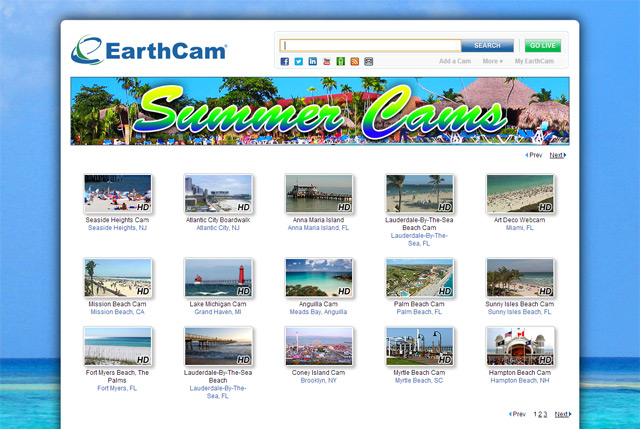Click the Palm Beach, FL location link
Screen dimensions: 640x429
[x=419, y=312]
